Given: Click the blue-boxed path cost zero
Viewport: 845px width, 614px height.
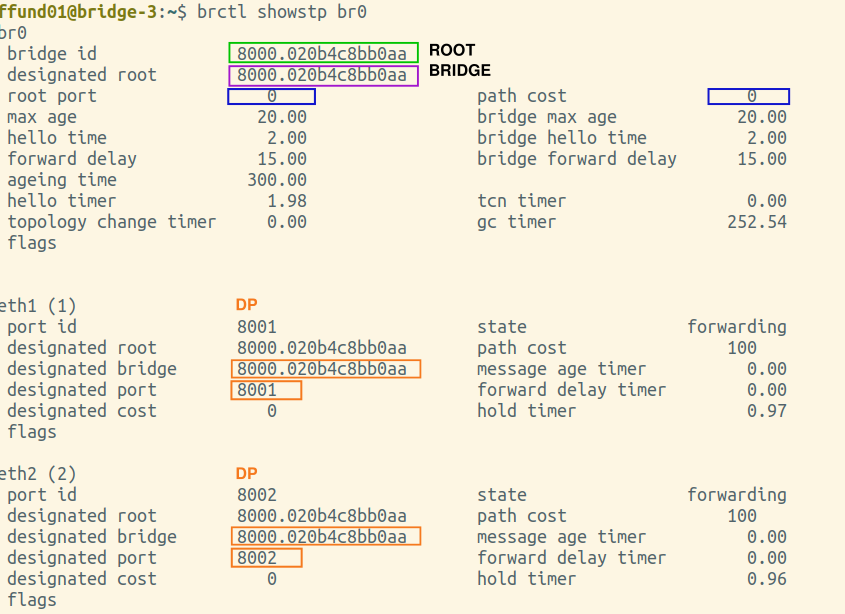Looking at the screenshot, I should pyautogui.click(x=749, y=96).
